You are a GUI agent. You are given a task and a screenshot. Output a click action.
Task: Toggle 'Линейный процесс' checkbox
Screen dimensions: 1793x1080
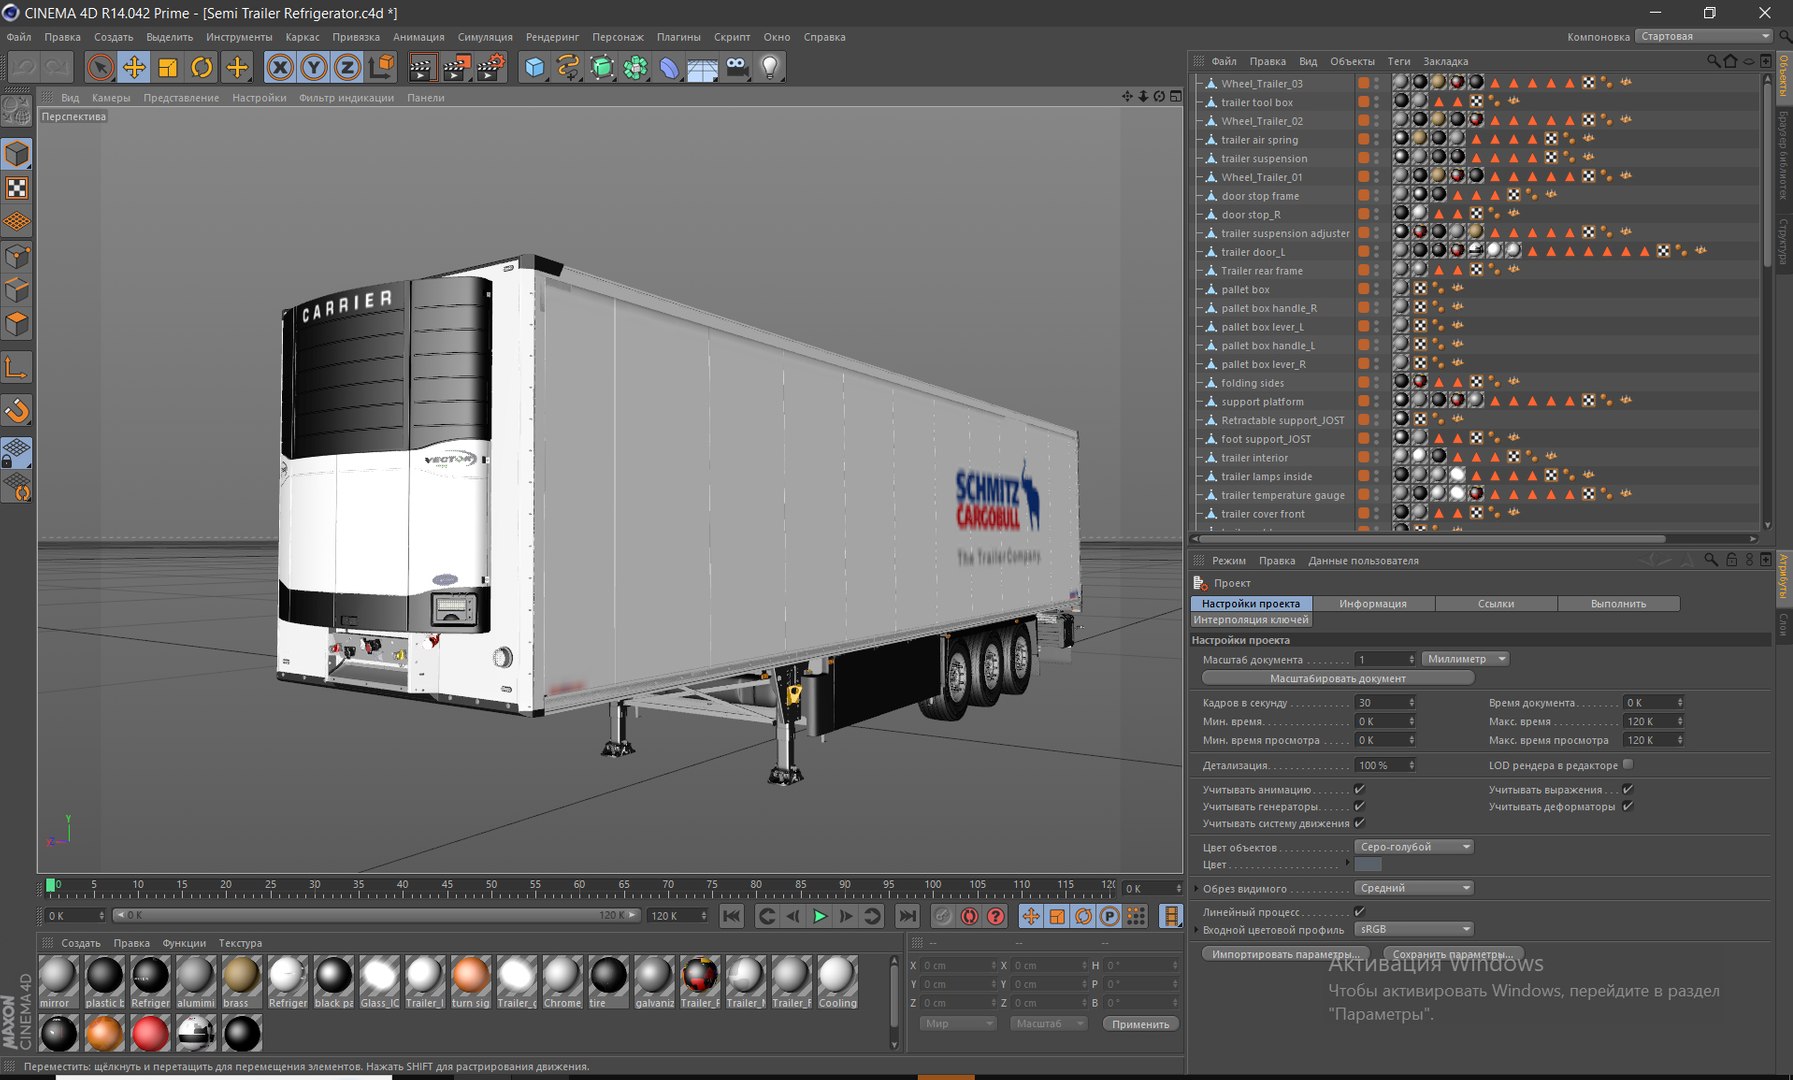tap(1359, 912)
